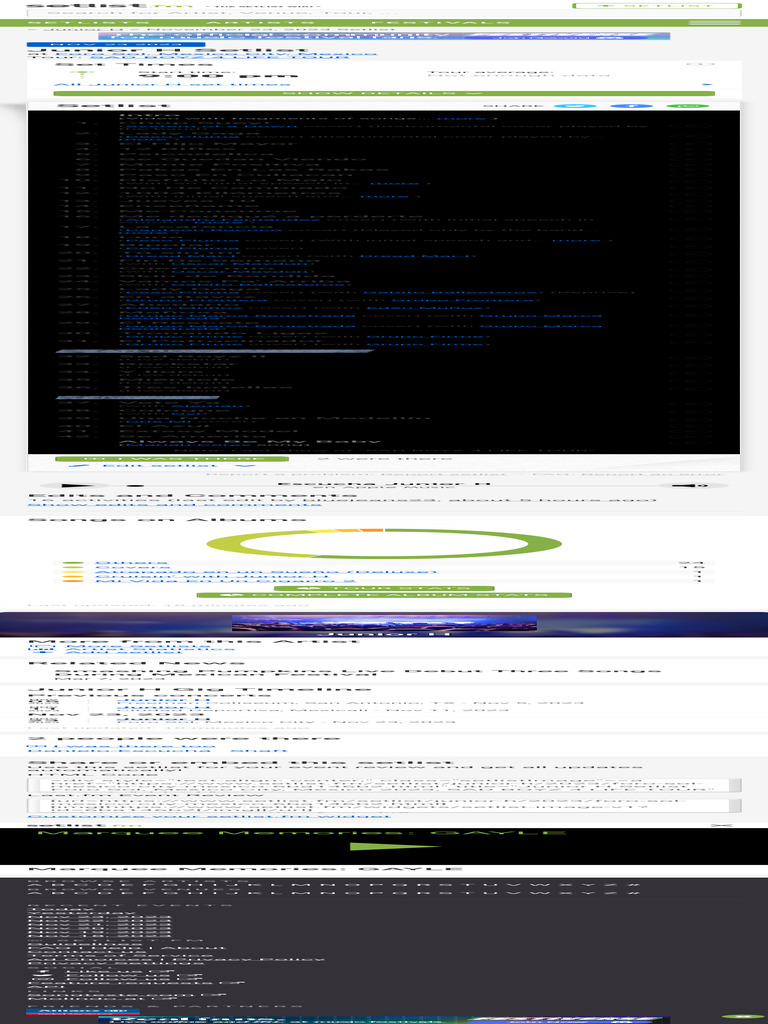The height and width of the screenshot is (1024, 768).
Task: Open Yesterday under Recent Events
Action: [x=81, y=911]
